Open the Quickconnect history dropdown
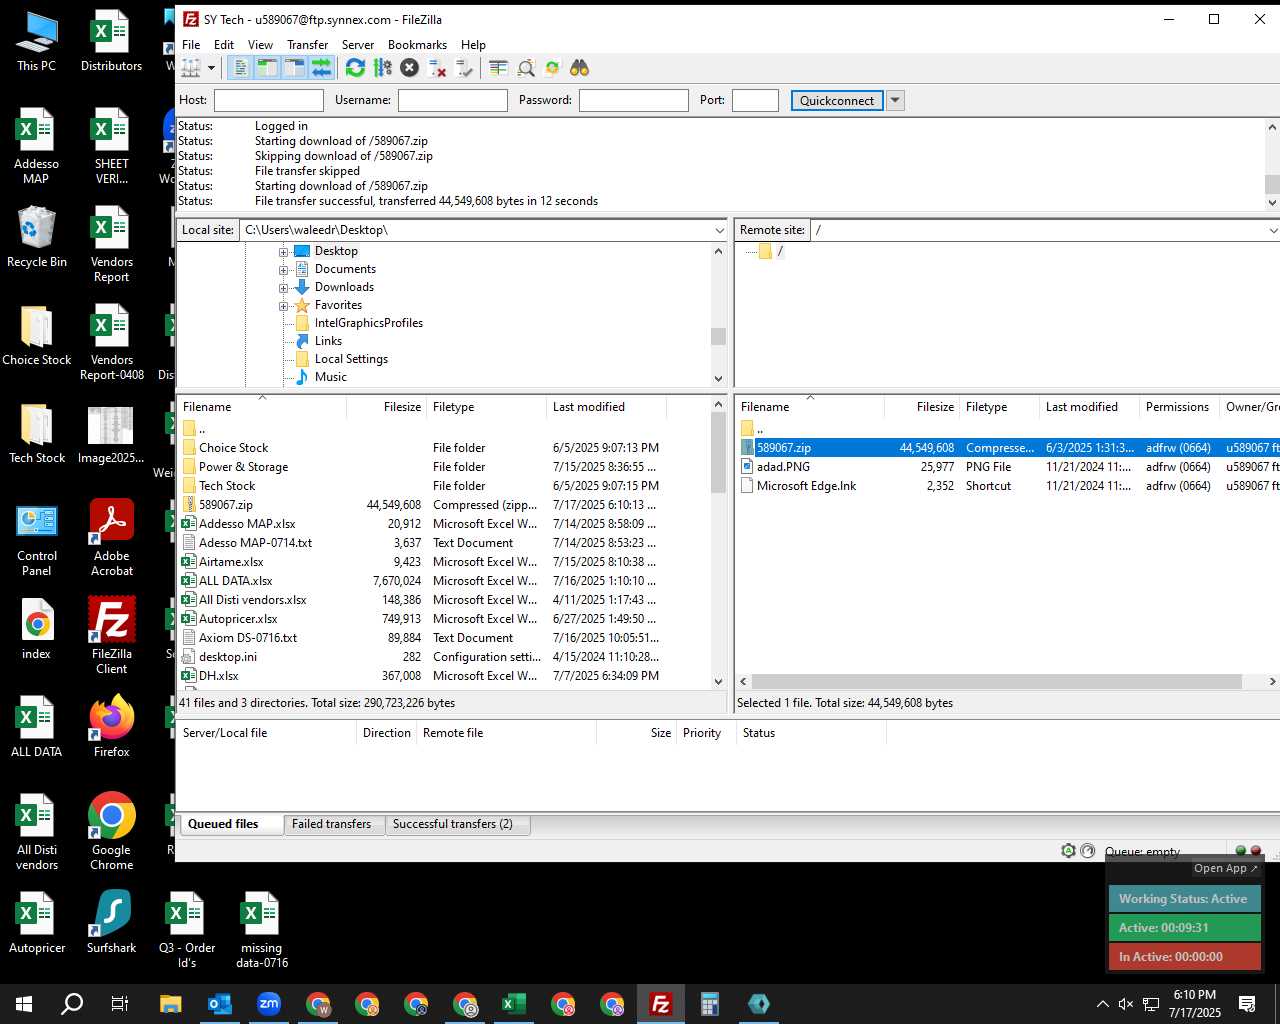1280x1024 pixels. coord(895,100)
